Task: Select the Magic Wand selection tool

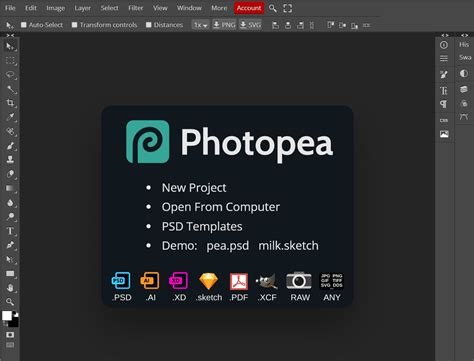Action: click(x=10, y=89)
